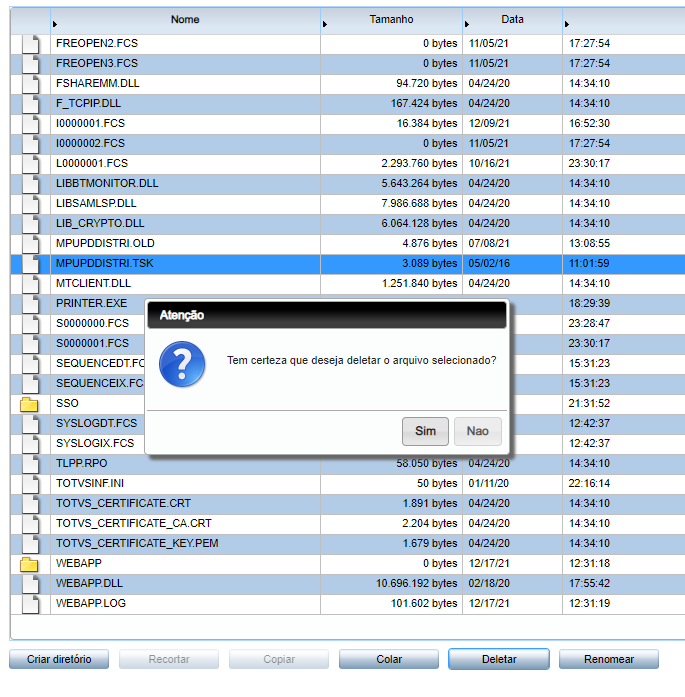Click the file icon next to TOTVS_CERTIFICATE.CRT
The image size is (685, 697).
[x=30, y=504]
